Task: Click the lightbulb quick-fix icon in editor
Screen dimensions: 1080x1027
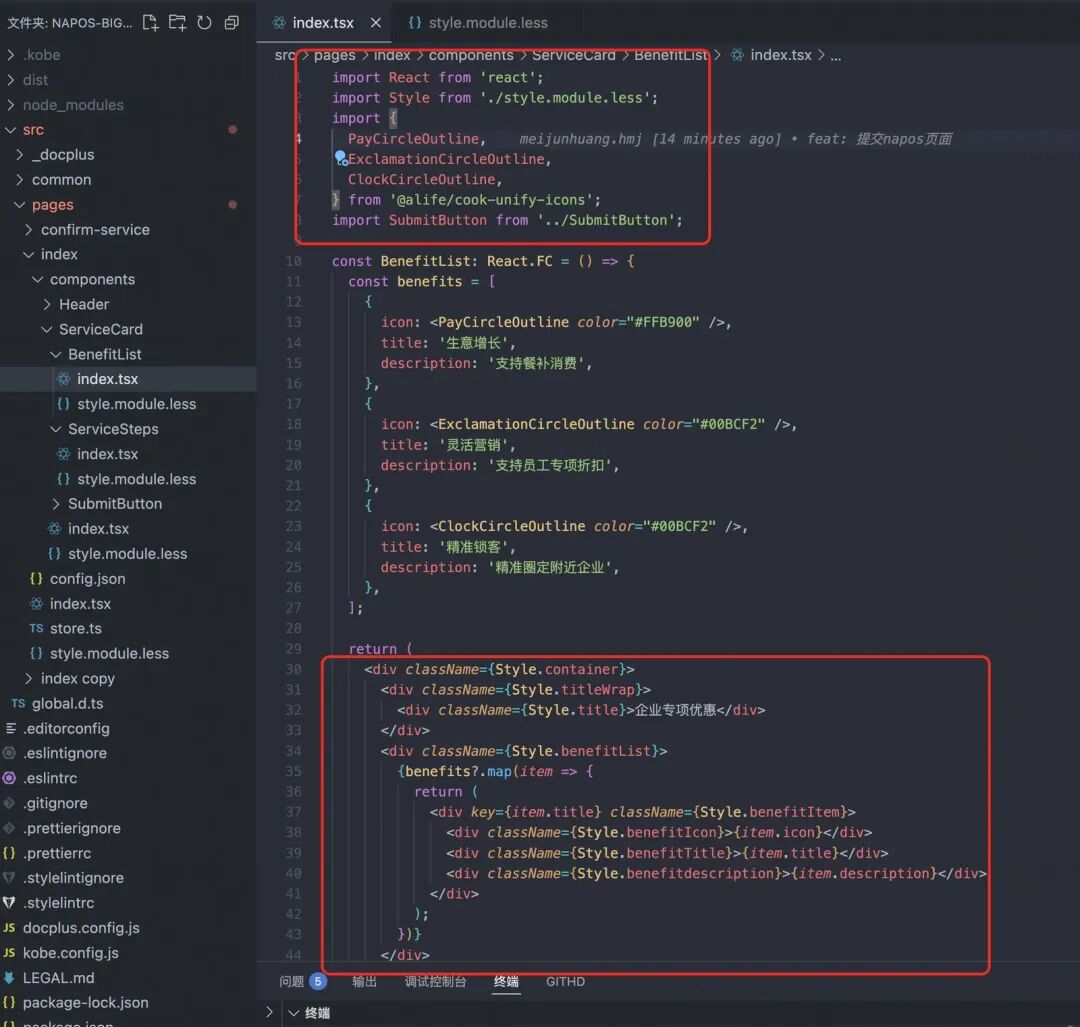Action: (340, 158)
